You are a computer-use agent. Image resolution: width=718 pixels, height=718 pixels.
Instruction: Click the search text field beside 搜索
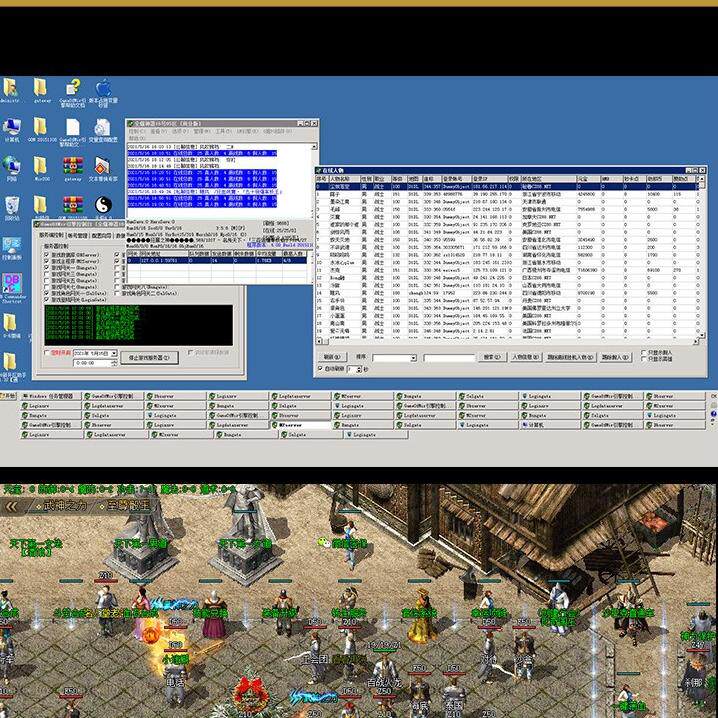[x=449, y=358]
